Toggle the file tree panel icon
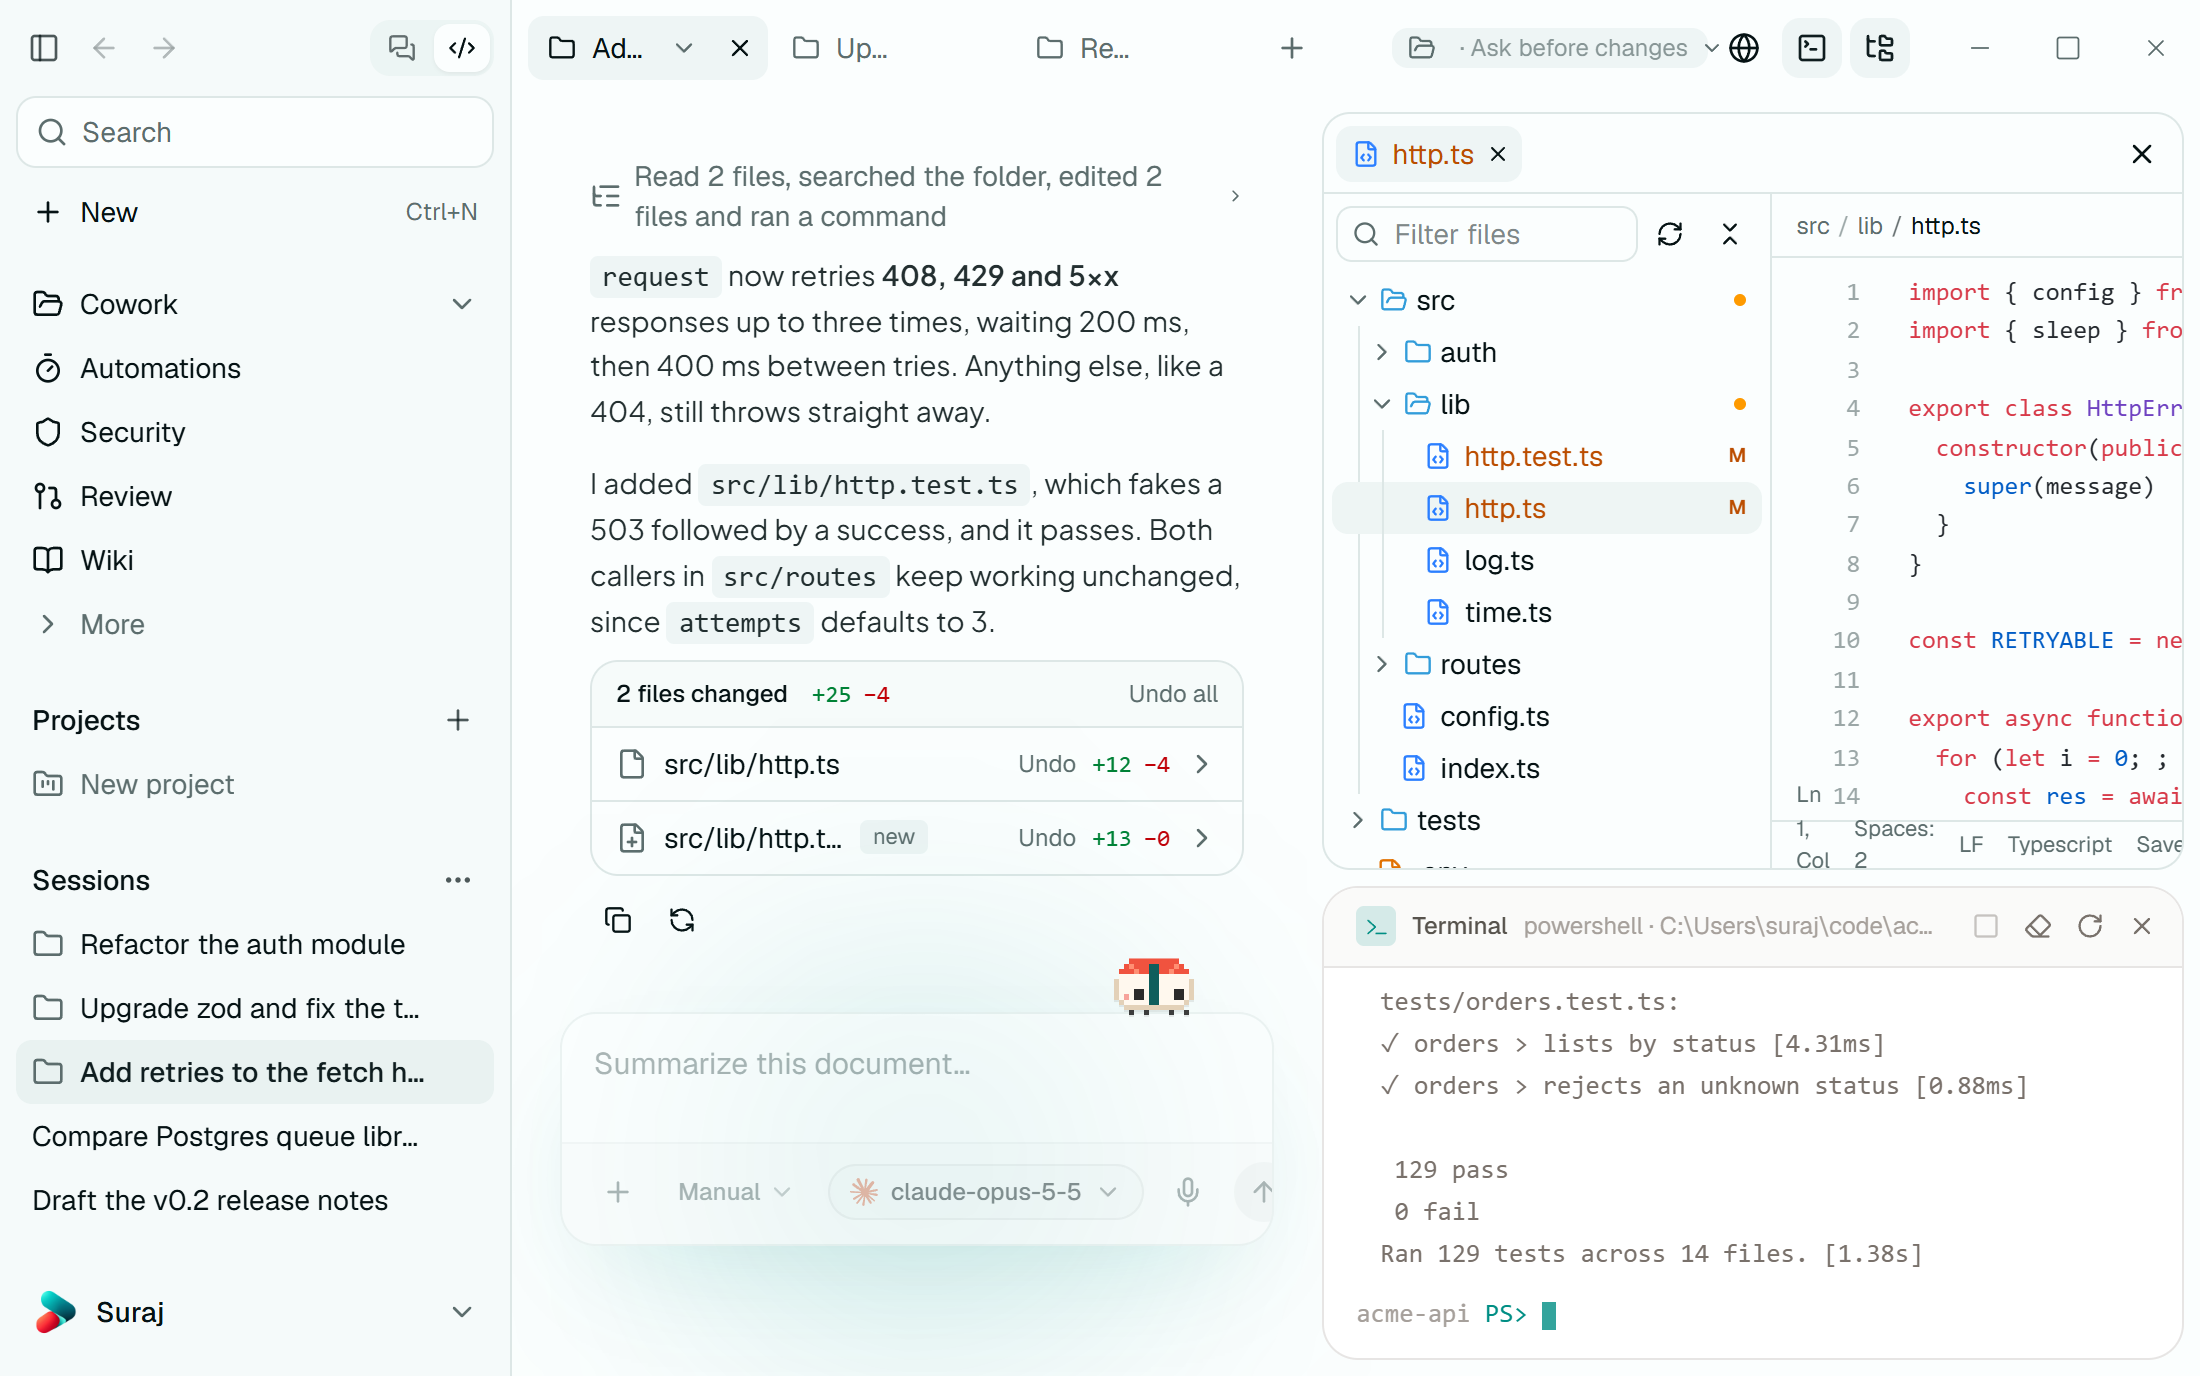Image resolution: width=2200 pixels, height=1376 pixels. (x=1880, y=48)
